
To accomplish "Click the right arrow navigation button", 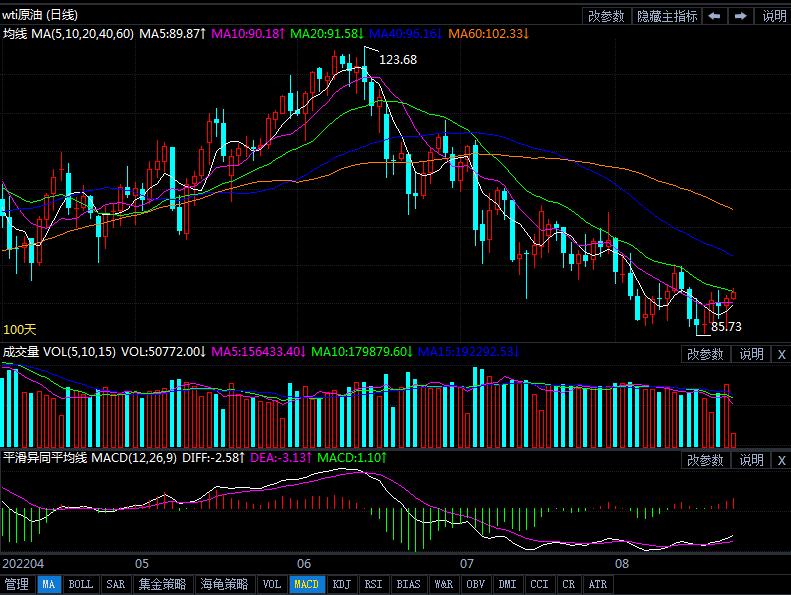I will tap(740, 16).
